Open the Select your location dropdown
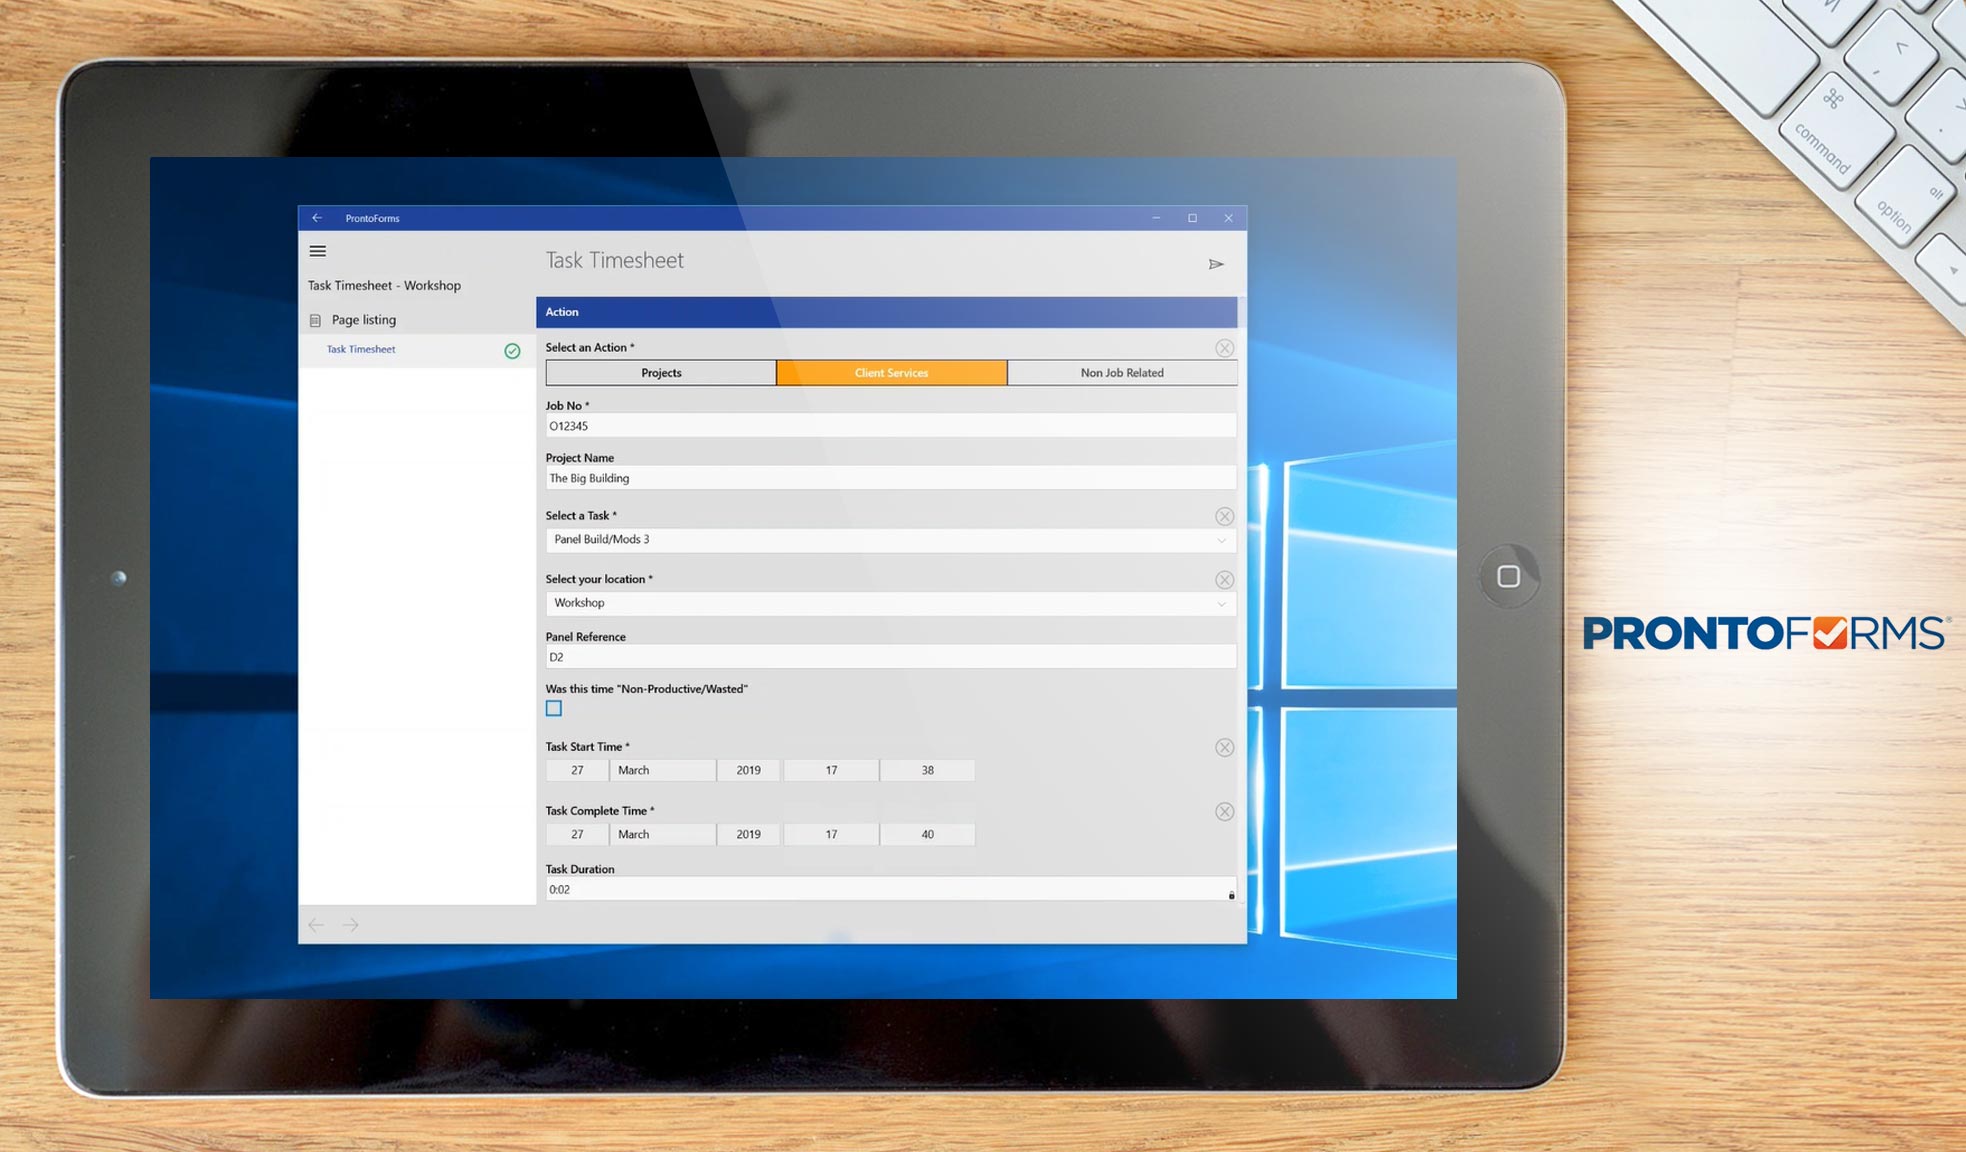The image size is (1966, 1152). (1221, 604)
